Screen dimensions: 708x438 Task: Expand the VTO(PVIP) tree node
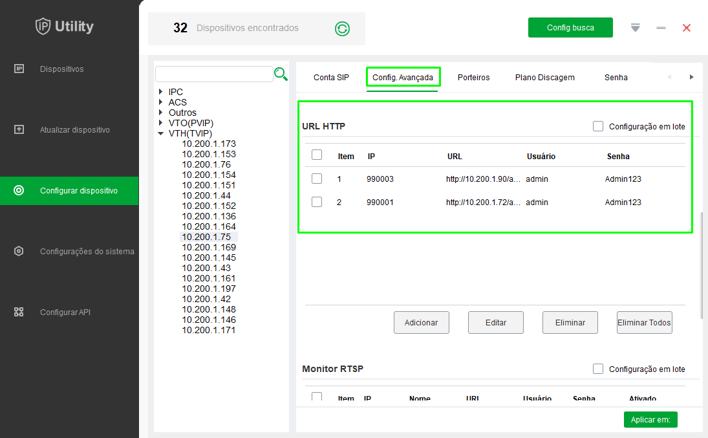point(160,123)
